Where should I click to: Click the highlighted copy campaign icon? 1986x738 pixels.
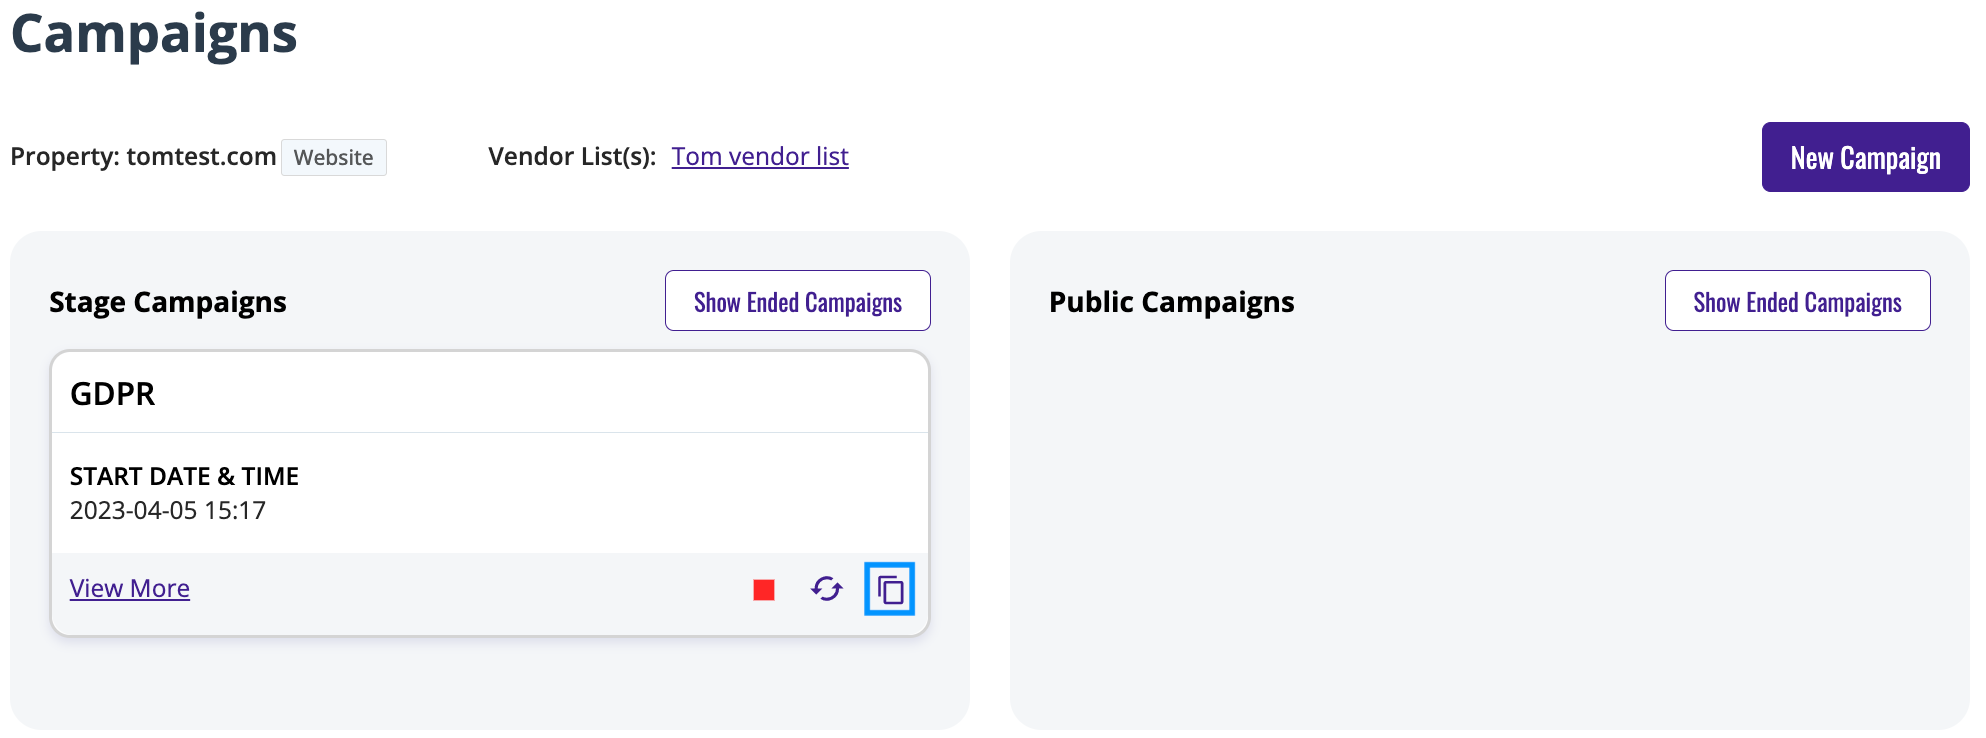pos(890,589)
